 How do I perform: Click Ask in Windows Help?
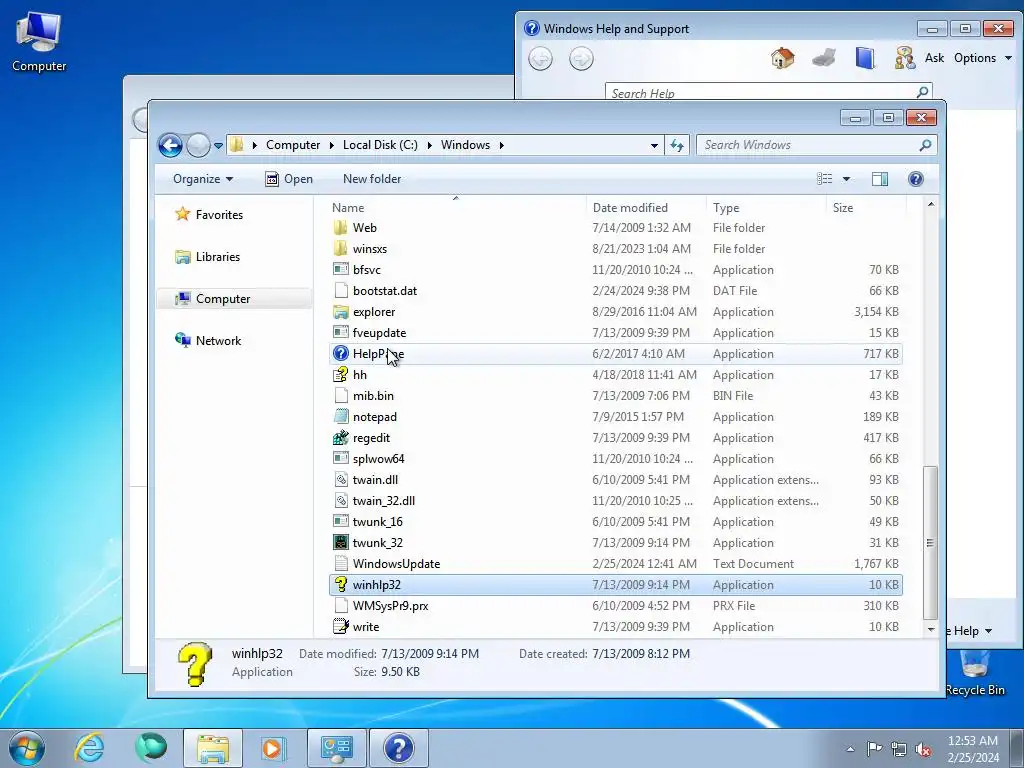[x=934, y=58]
